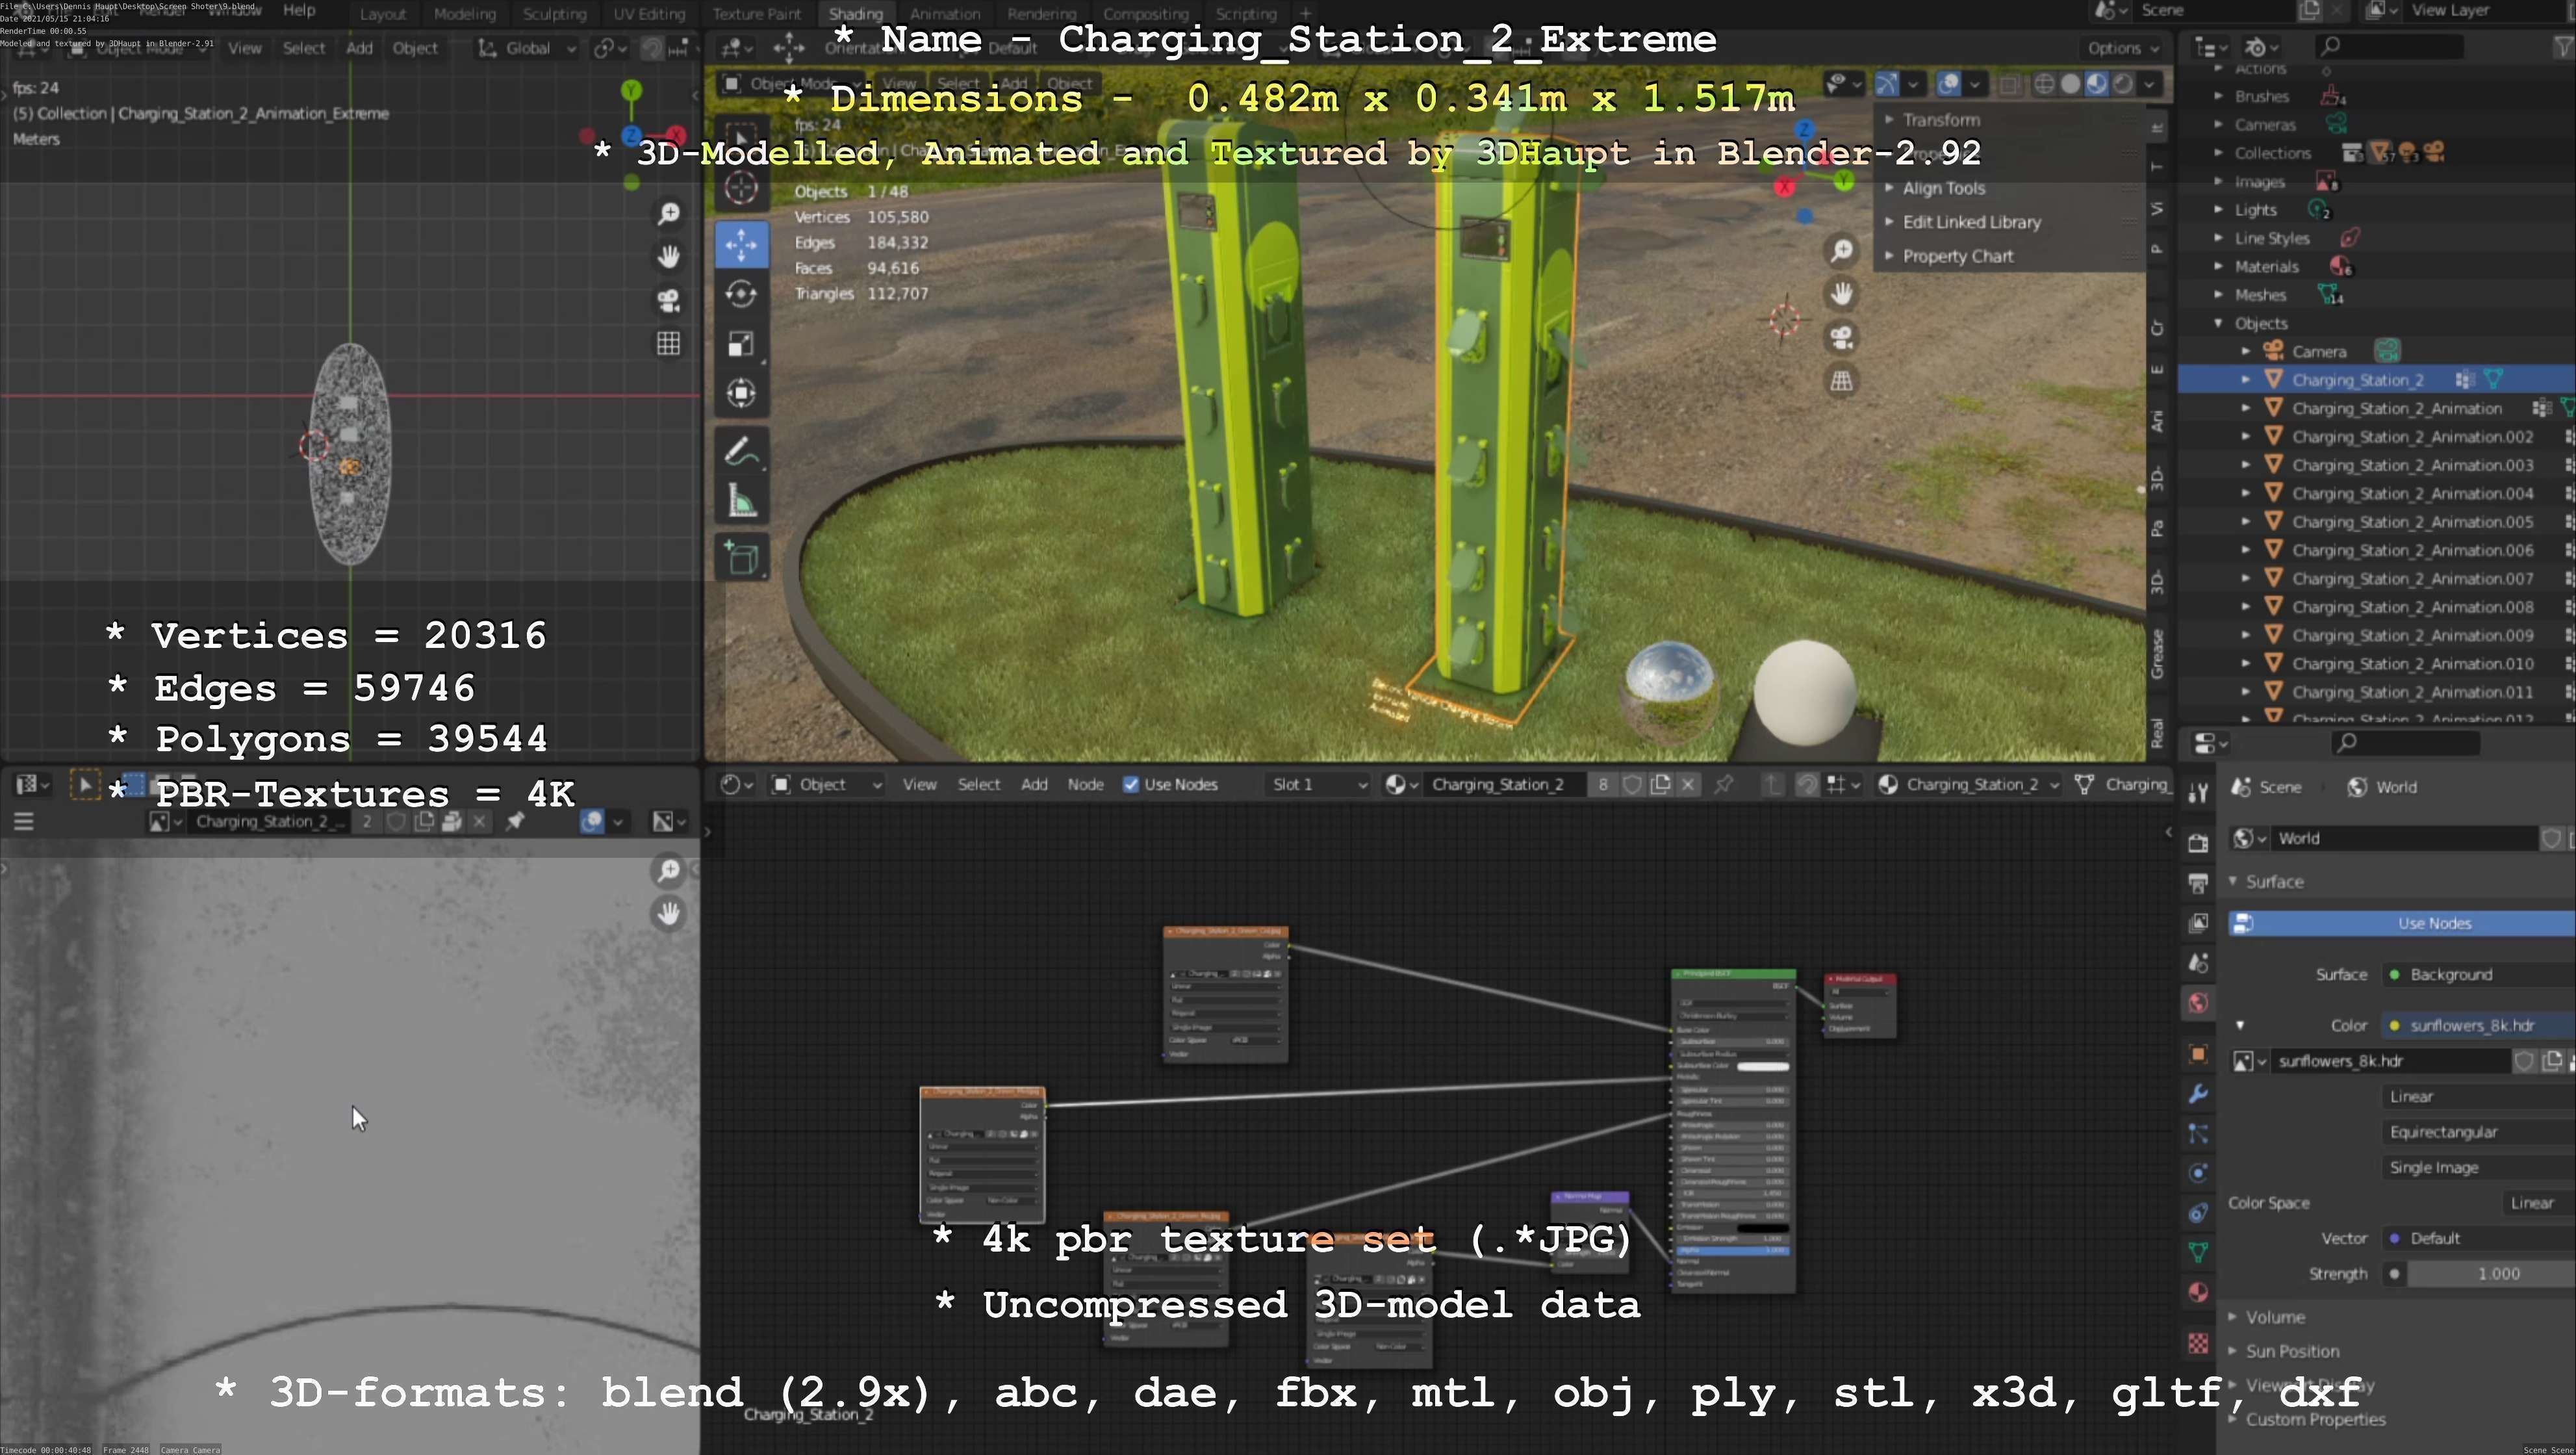Screen dimensions: 2576x1455
Task: Enable material preview shading mode
Action: [x=2097, y=84]
